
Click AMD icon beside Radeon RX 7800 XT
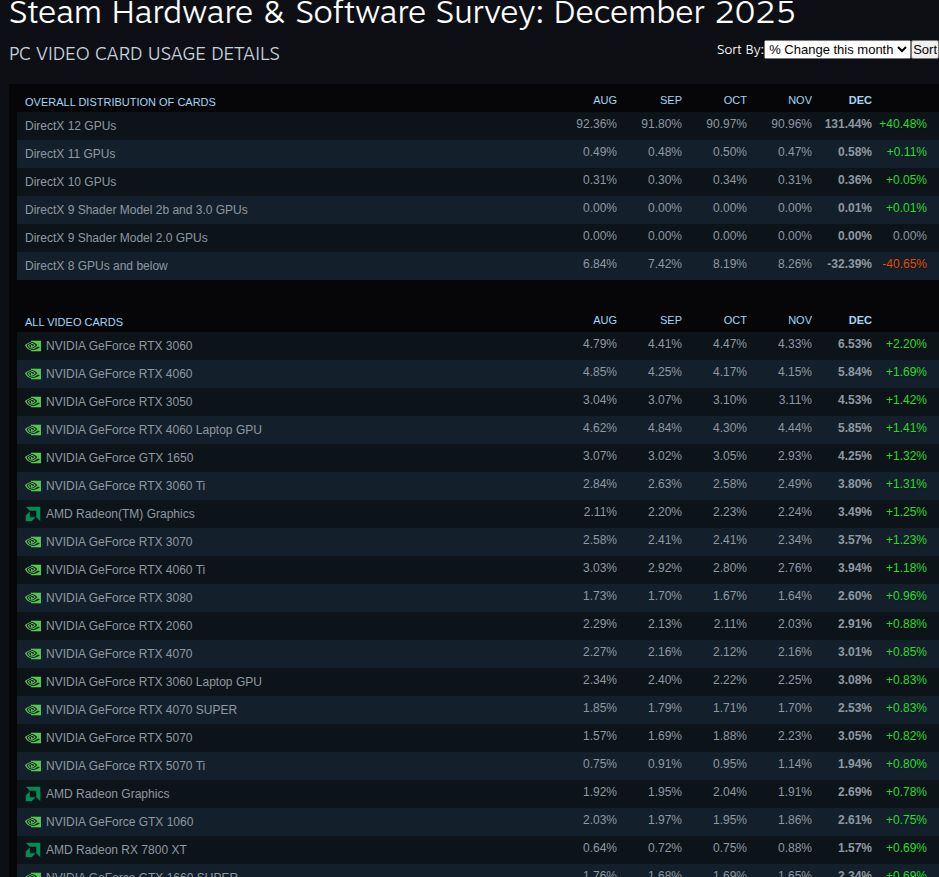click(x=33, y=850)
